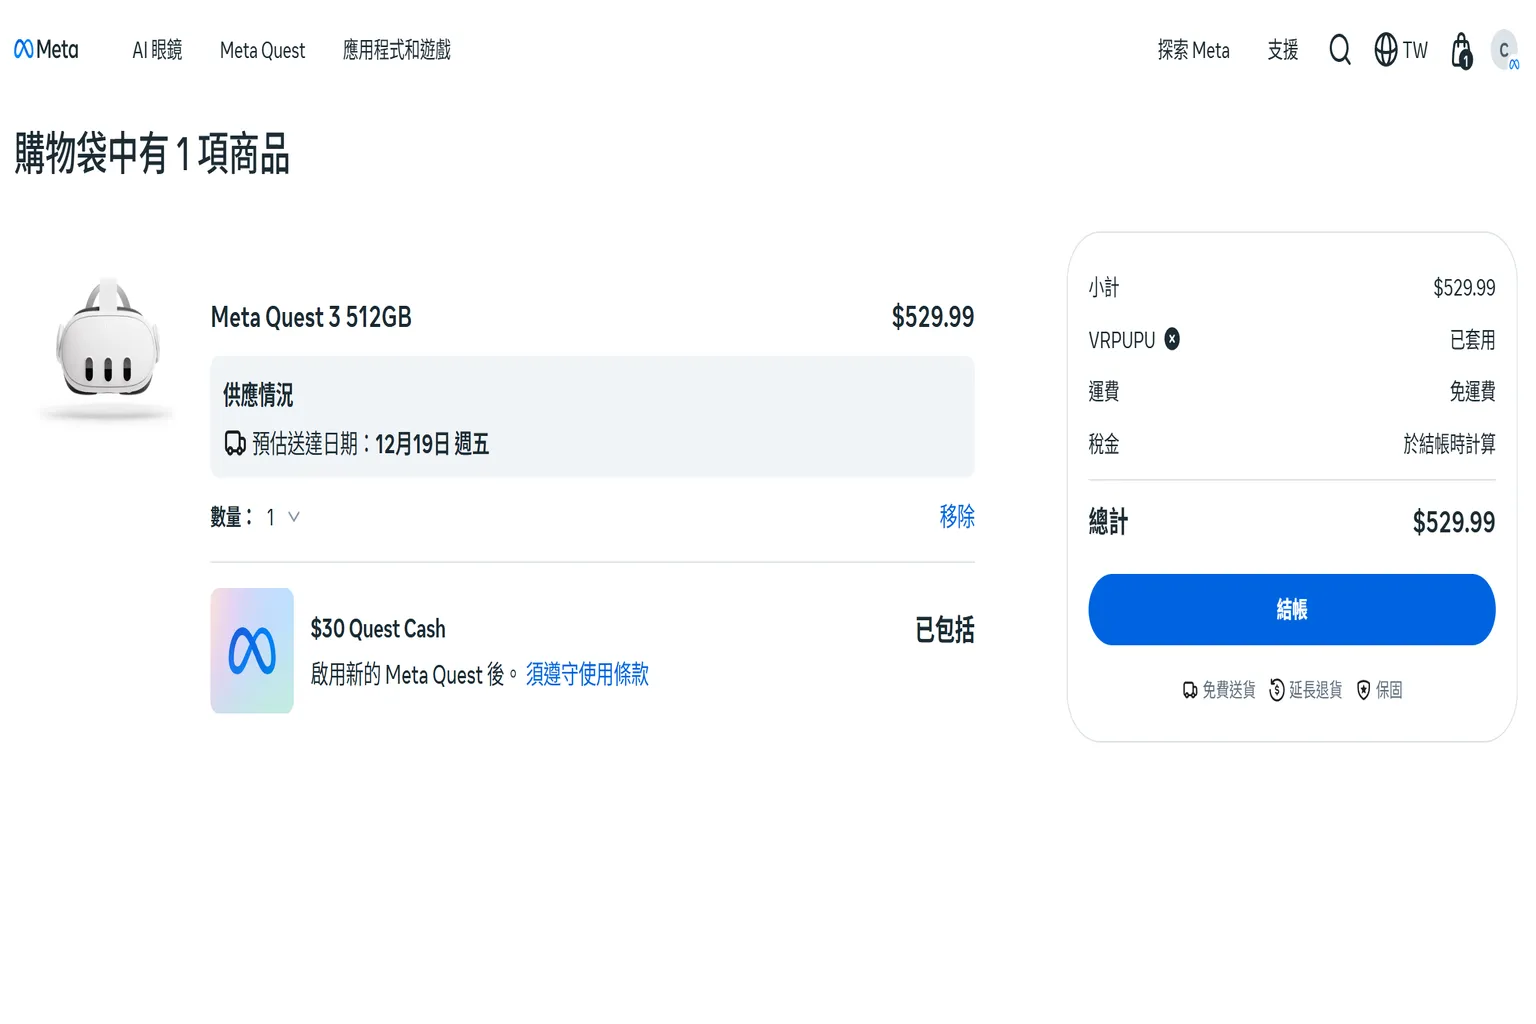Click the truck icon beside 免費送貨
The width and height of the screenshot is (1536, 1024).
(1188, 689)
